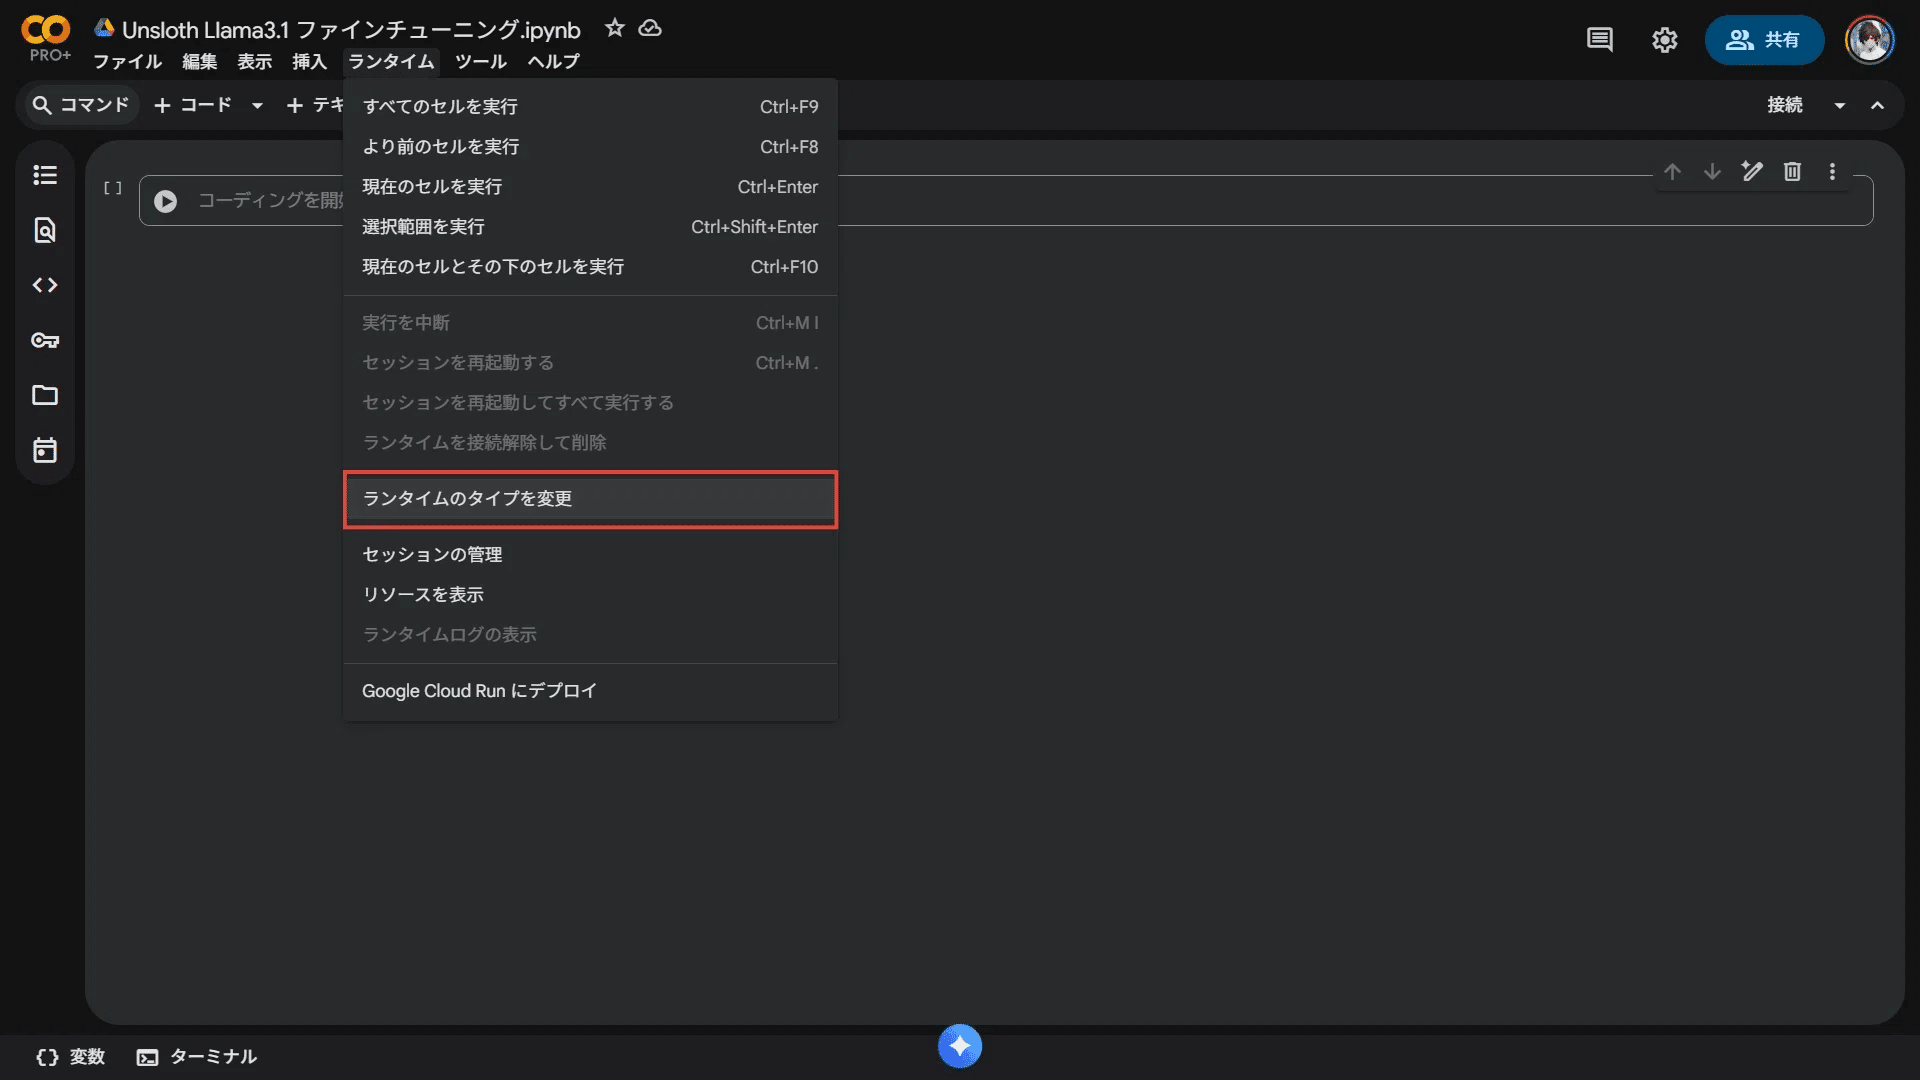Image resolution: width=1920 pixels, height=1080 pixels.
Task: Open the 表示 menu
Action: 255,62
